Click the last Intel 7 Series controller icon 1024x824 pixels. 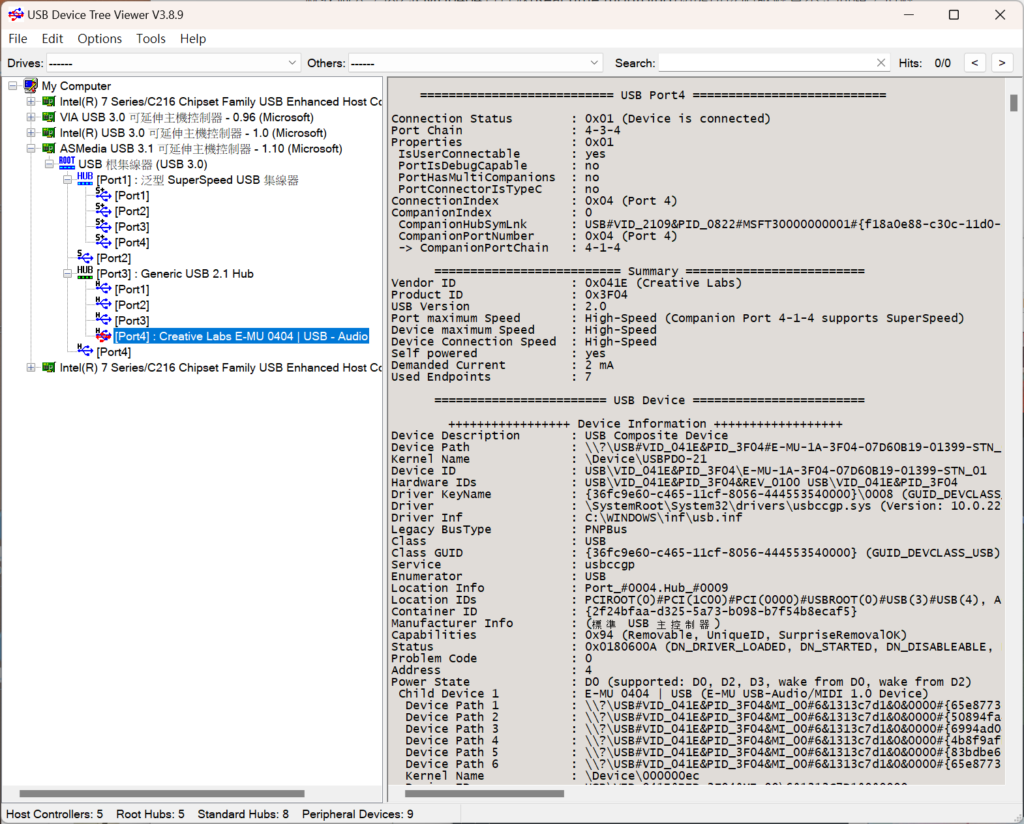coord(48,368)
